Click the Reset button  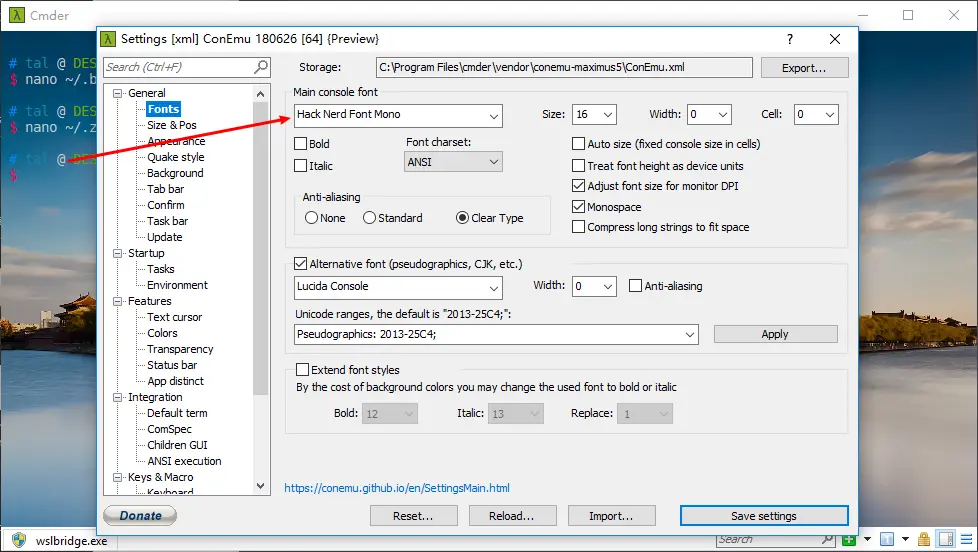[414, 516]
